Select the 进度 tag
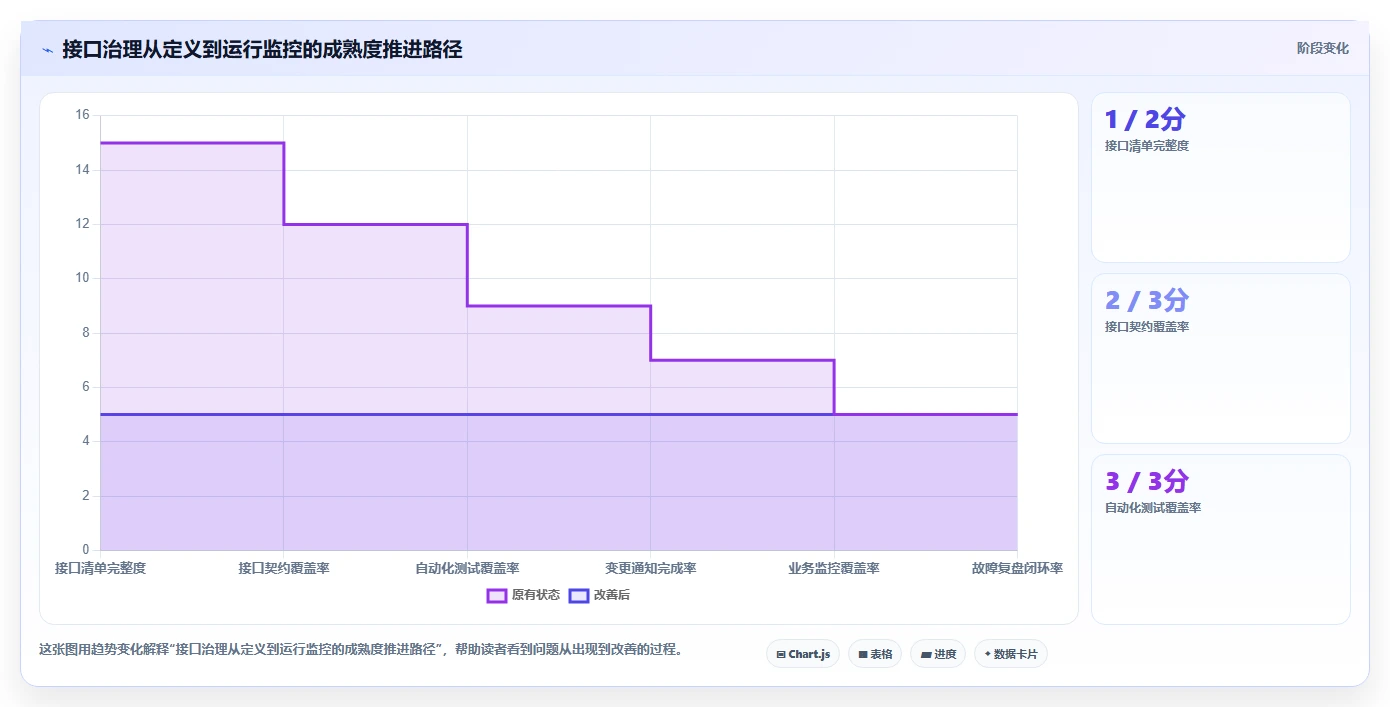 pyautogui.click(x=938, y=654)
